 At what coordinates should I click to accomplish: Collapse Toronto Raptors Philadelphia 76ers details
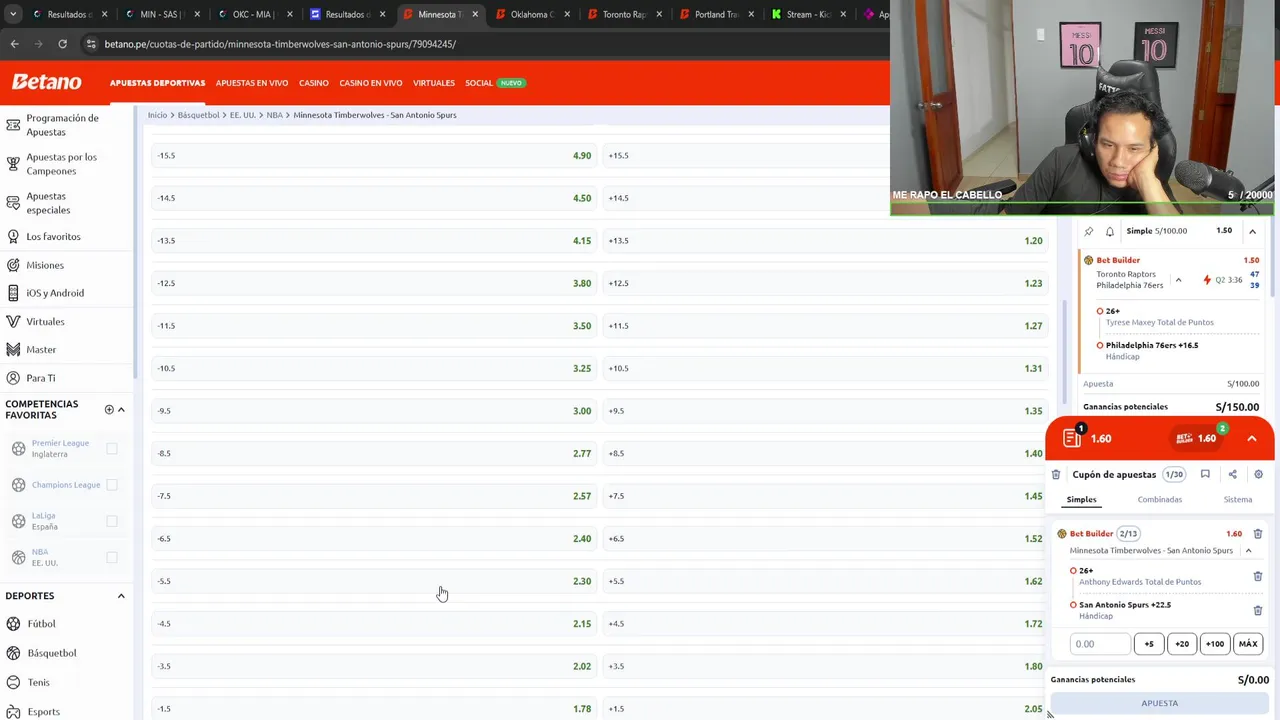point(1178,280)
